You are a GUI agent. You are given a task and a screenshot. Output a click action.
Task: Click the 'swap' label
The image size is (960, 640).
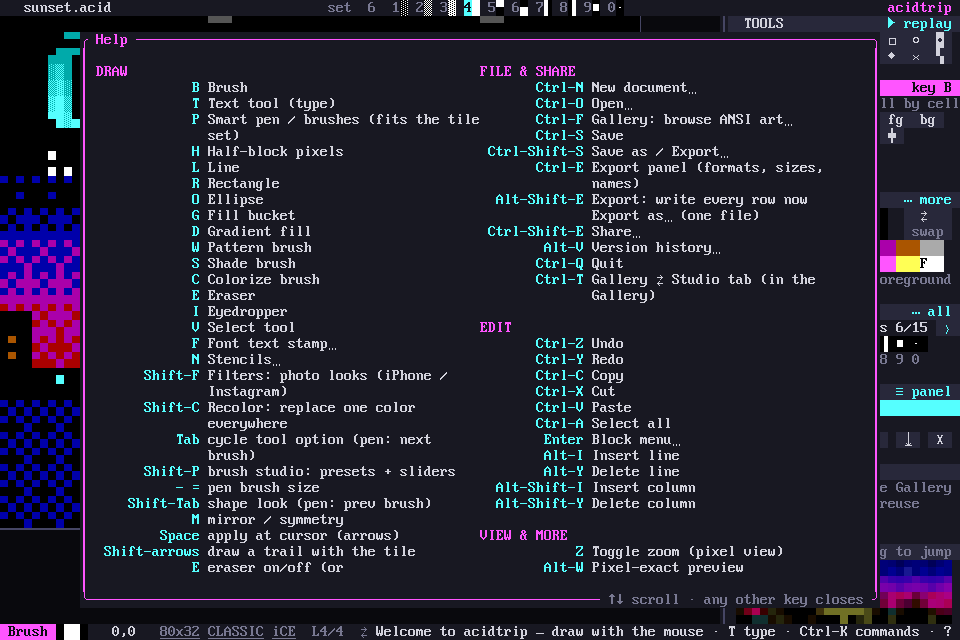point(928,232)
